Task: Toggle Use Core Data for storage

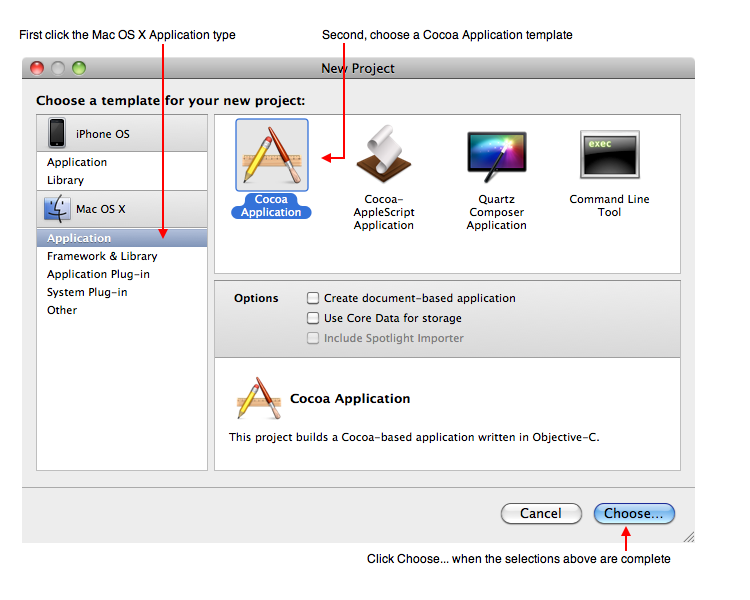Action: 314,318
